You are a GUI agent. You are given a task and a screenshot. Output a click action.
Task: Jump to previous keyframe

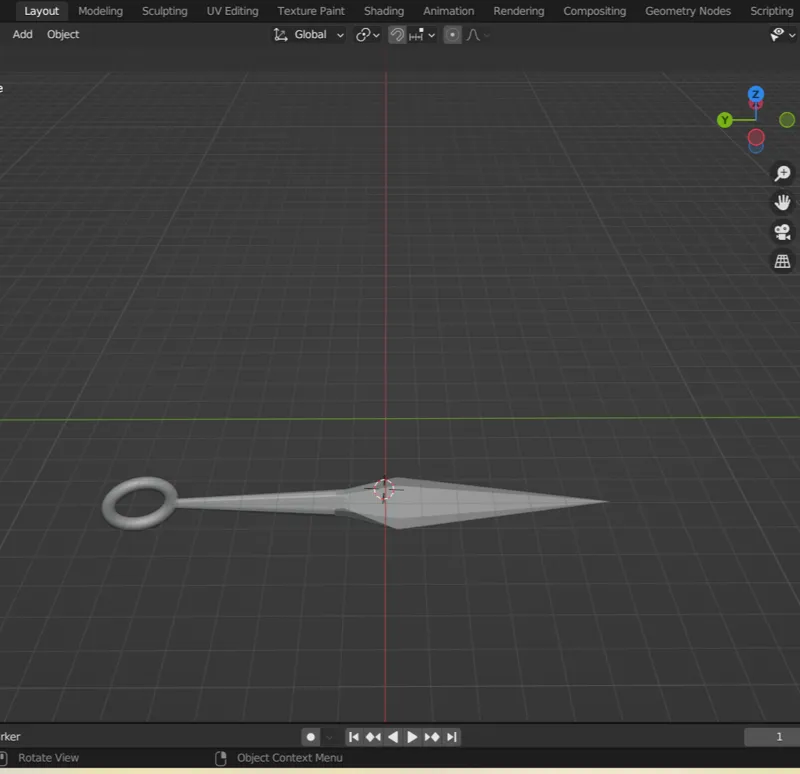pyautogui.click(x=373, y=737)
